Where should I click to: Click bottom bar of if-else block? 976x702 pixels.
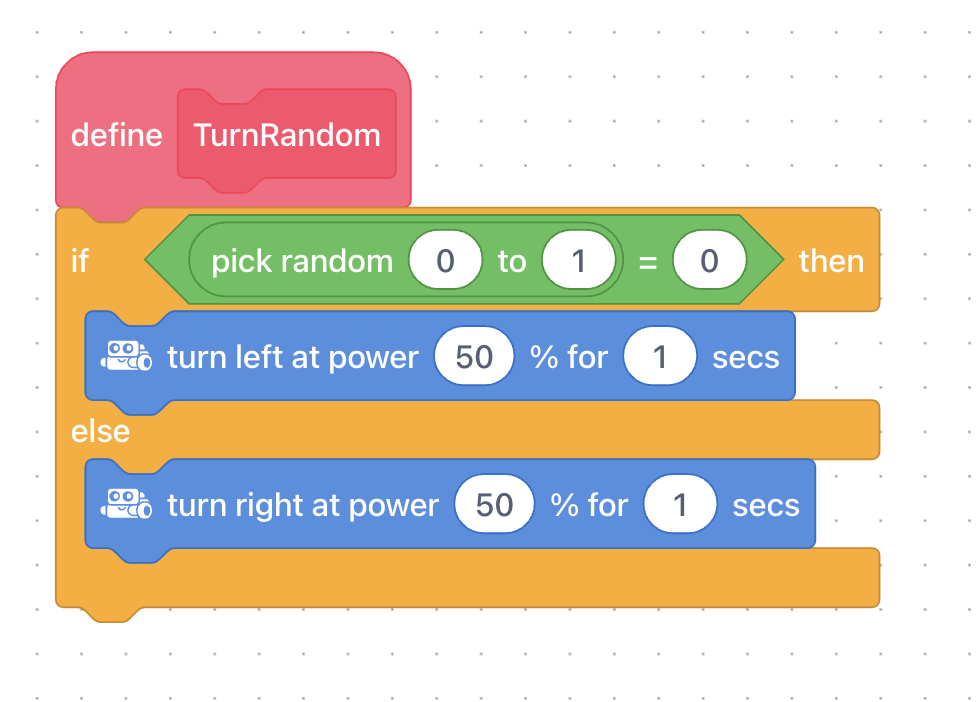click(x=467, y=579)
